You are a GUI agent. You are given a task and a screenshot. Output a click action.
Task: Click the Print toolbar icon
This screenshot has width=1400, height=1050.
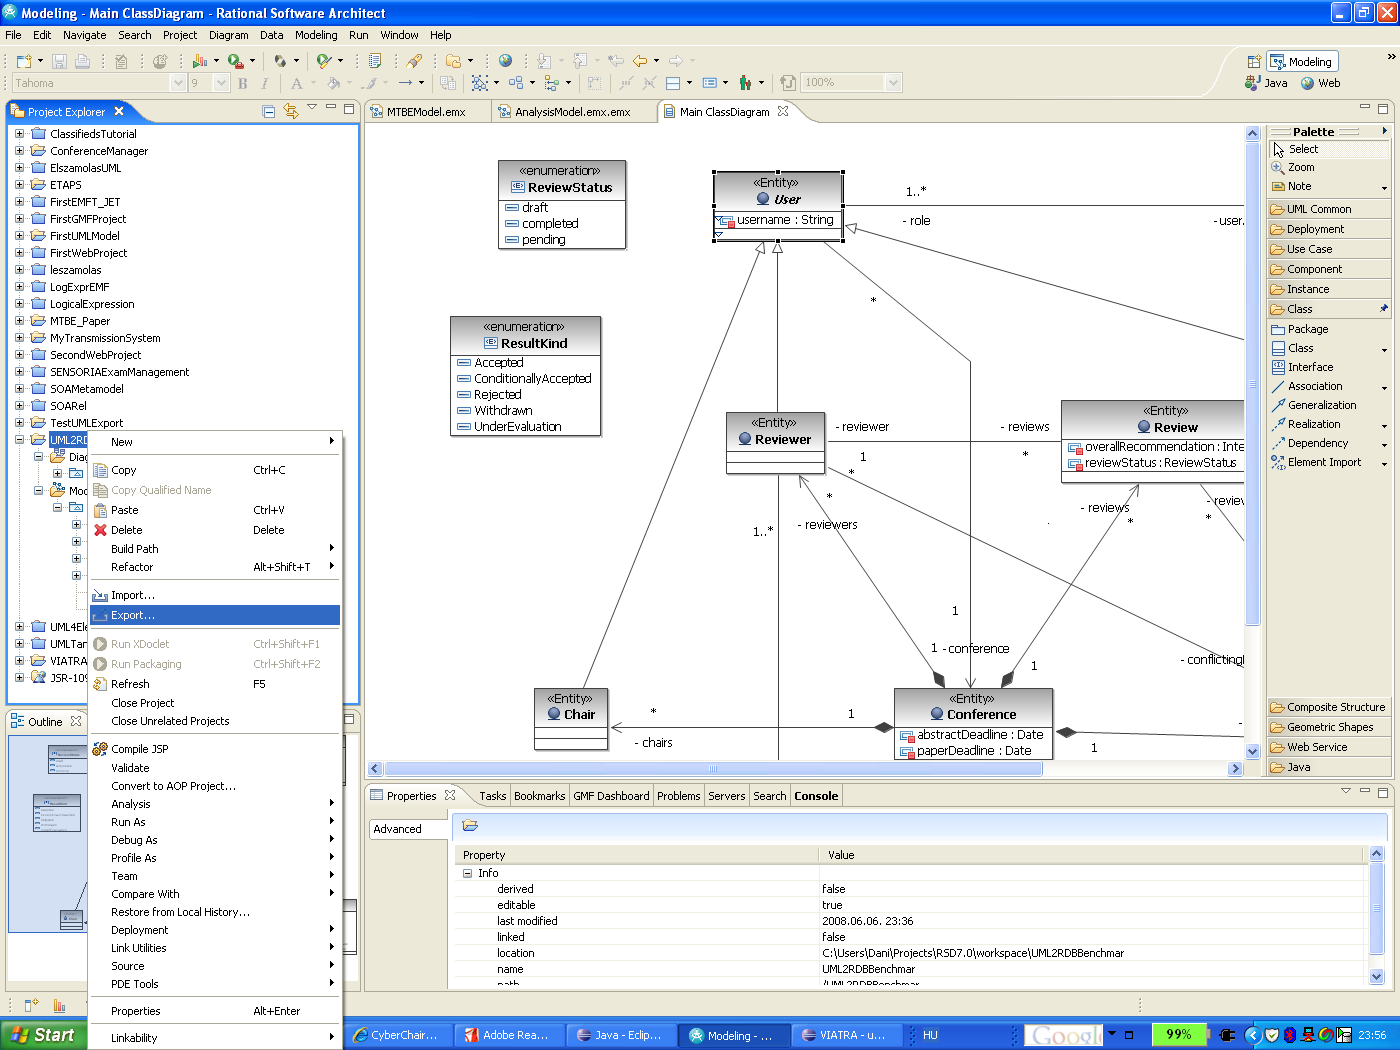[83, 61]
